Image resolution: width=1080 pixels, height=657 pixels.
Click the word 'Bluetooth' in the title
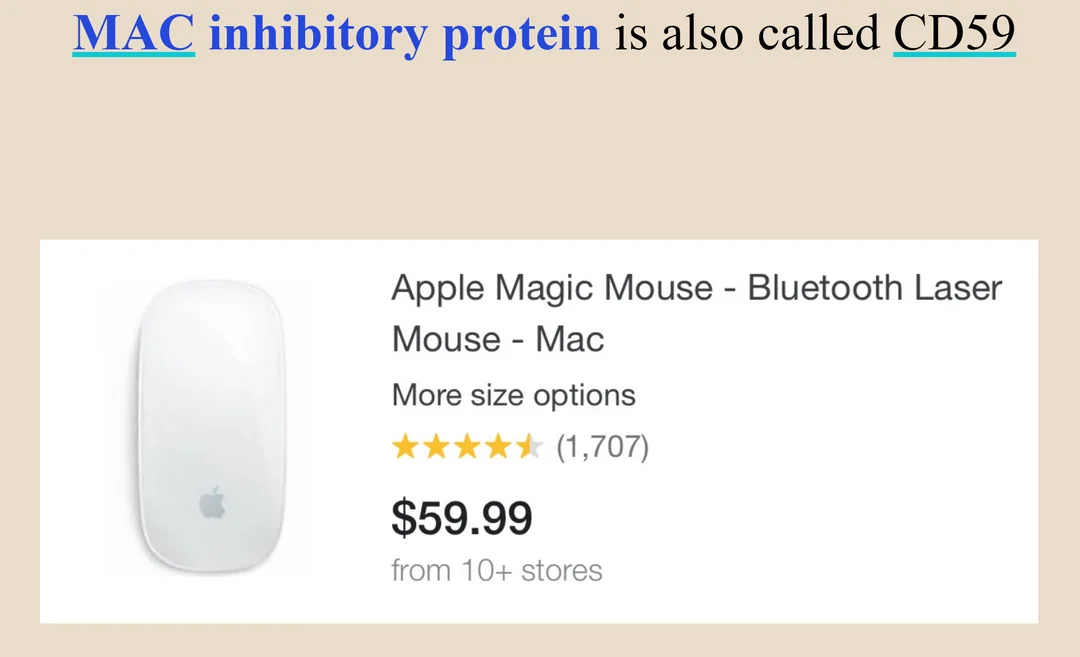point(824,287)
